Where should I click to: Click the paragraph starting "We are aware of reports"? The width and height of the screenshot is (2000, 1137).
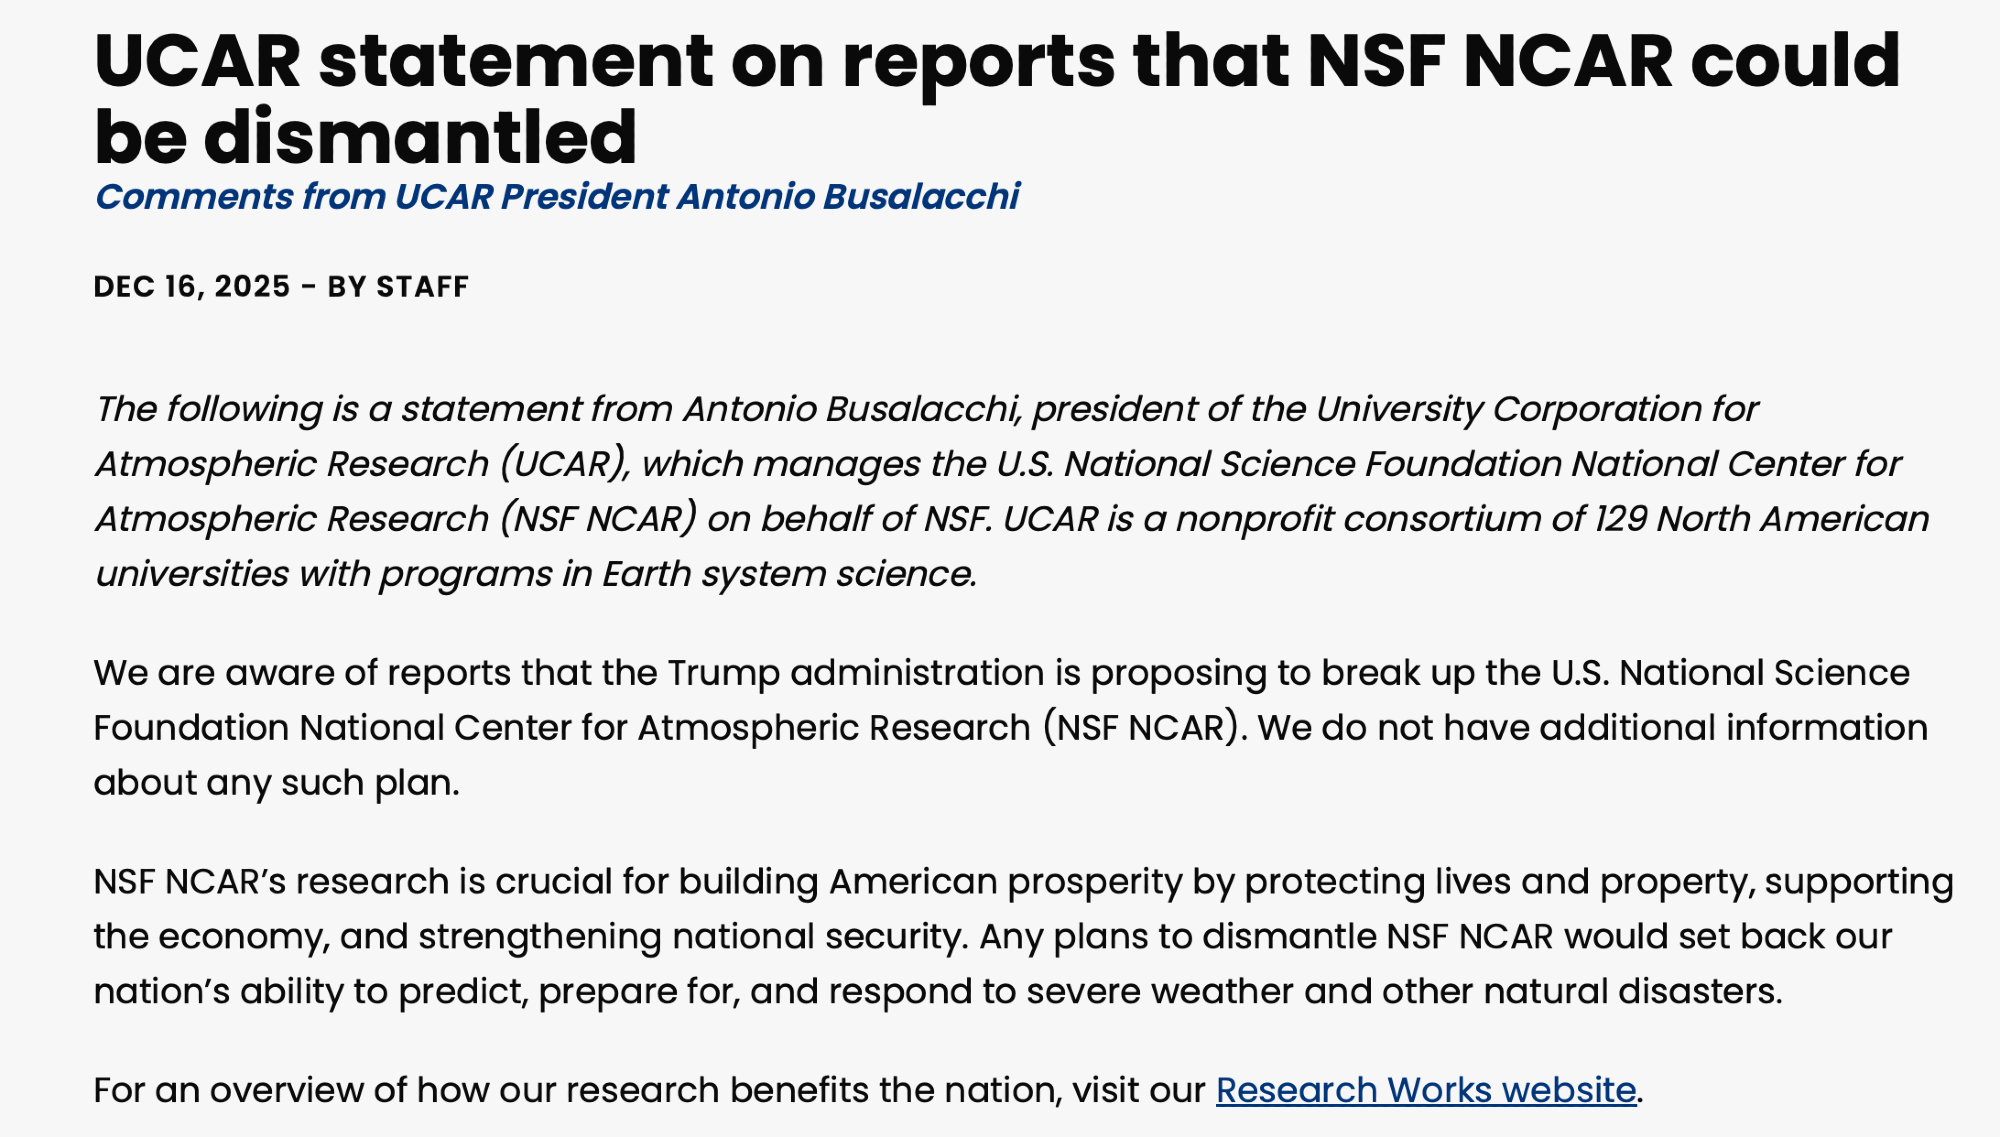tap(1000, 727)
